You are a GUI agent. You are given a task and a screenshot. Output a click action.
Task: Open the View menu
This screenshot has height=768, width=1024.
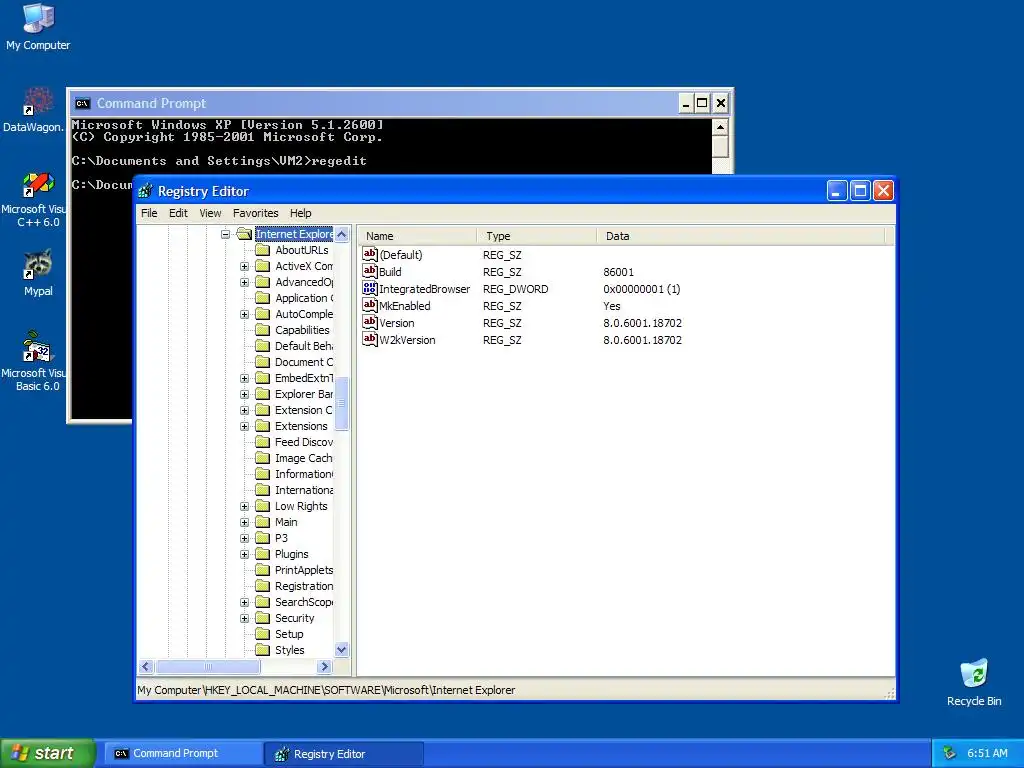tap(210, 213)
